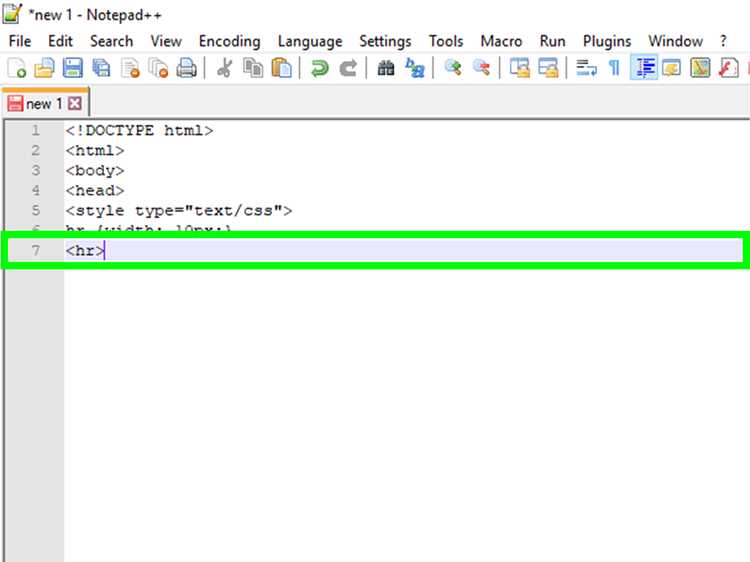The width and height of the screenshot is (750, 562).
Task: Print the document with printer icon
Action: [x=187, y=68]
